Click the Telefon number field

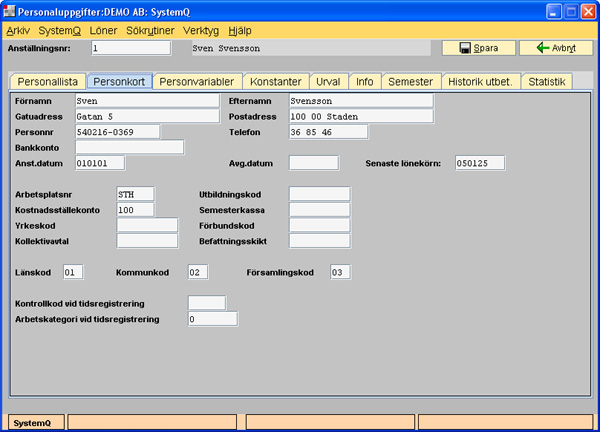[x=327, y=132]
